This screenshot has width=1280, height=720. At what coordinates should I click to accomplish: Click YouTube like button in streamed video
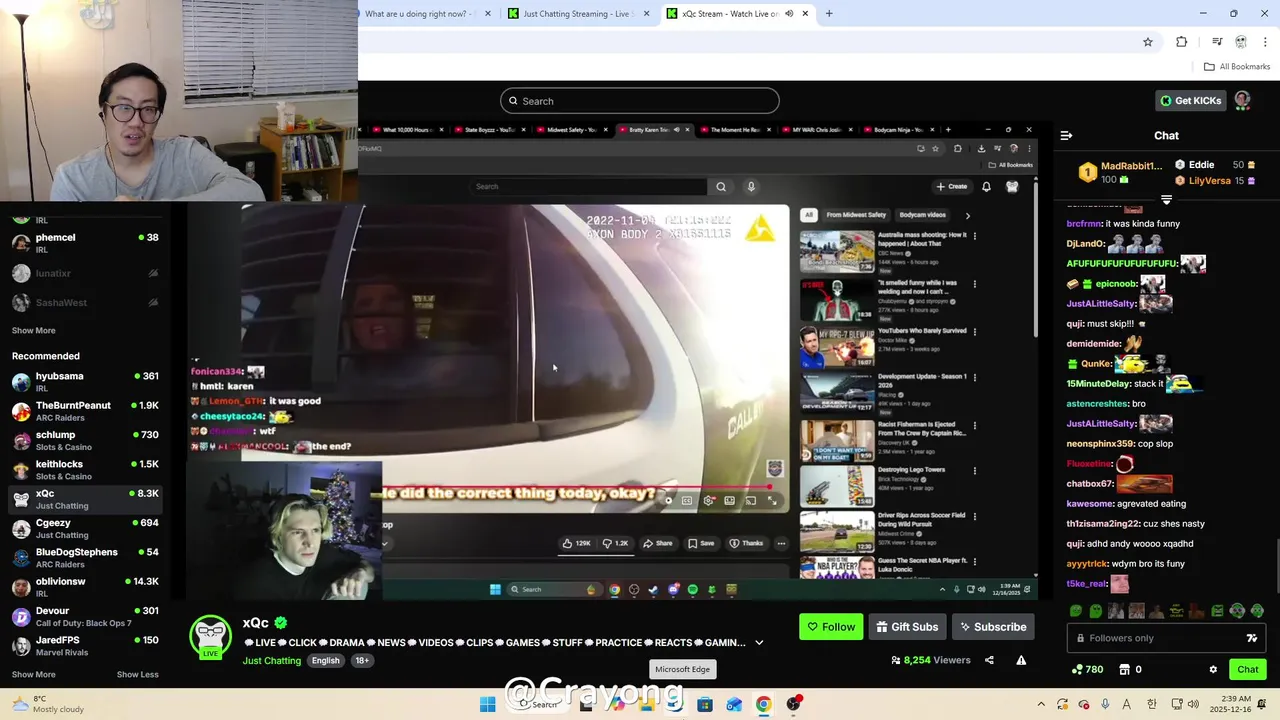(575, 543)
